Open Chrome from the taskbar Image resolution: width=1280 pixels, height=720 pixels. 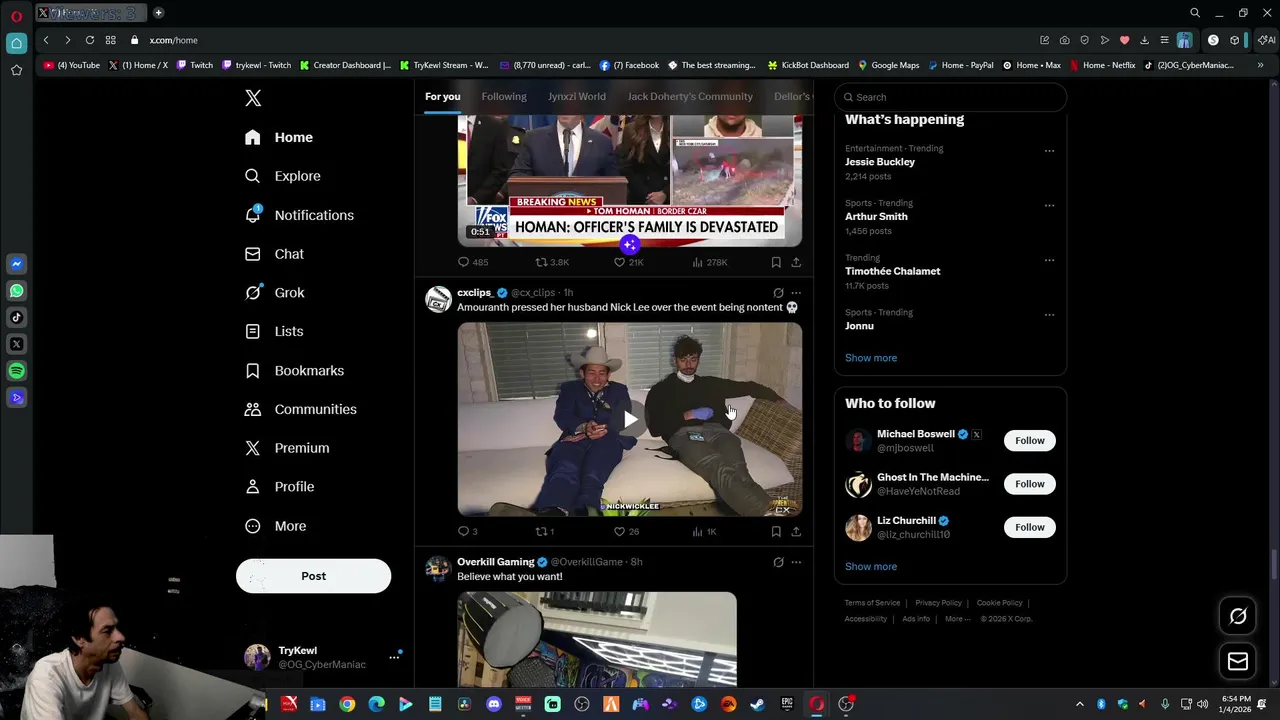coord(347,704)
